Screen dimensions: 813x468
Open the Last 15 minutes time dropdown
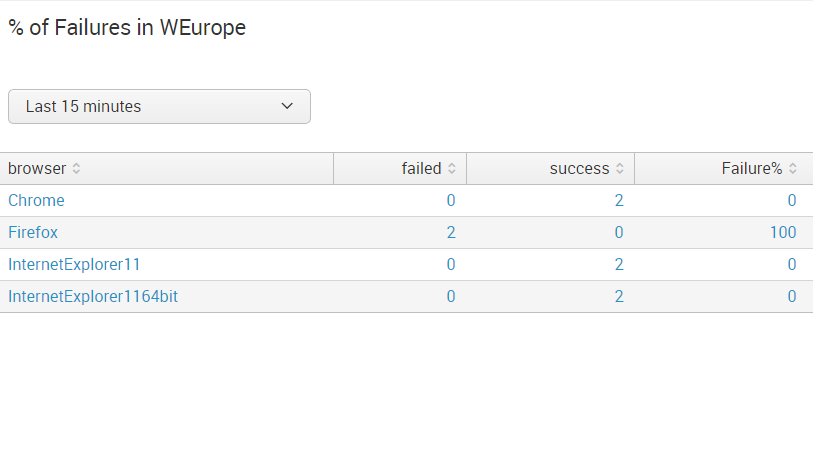point(159,106)
